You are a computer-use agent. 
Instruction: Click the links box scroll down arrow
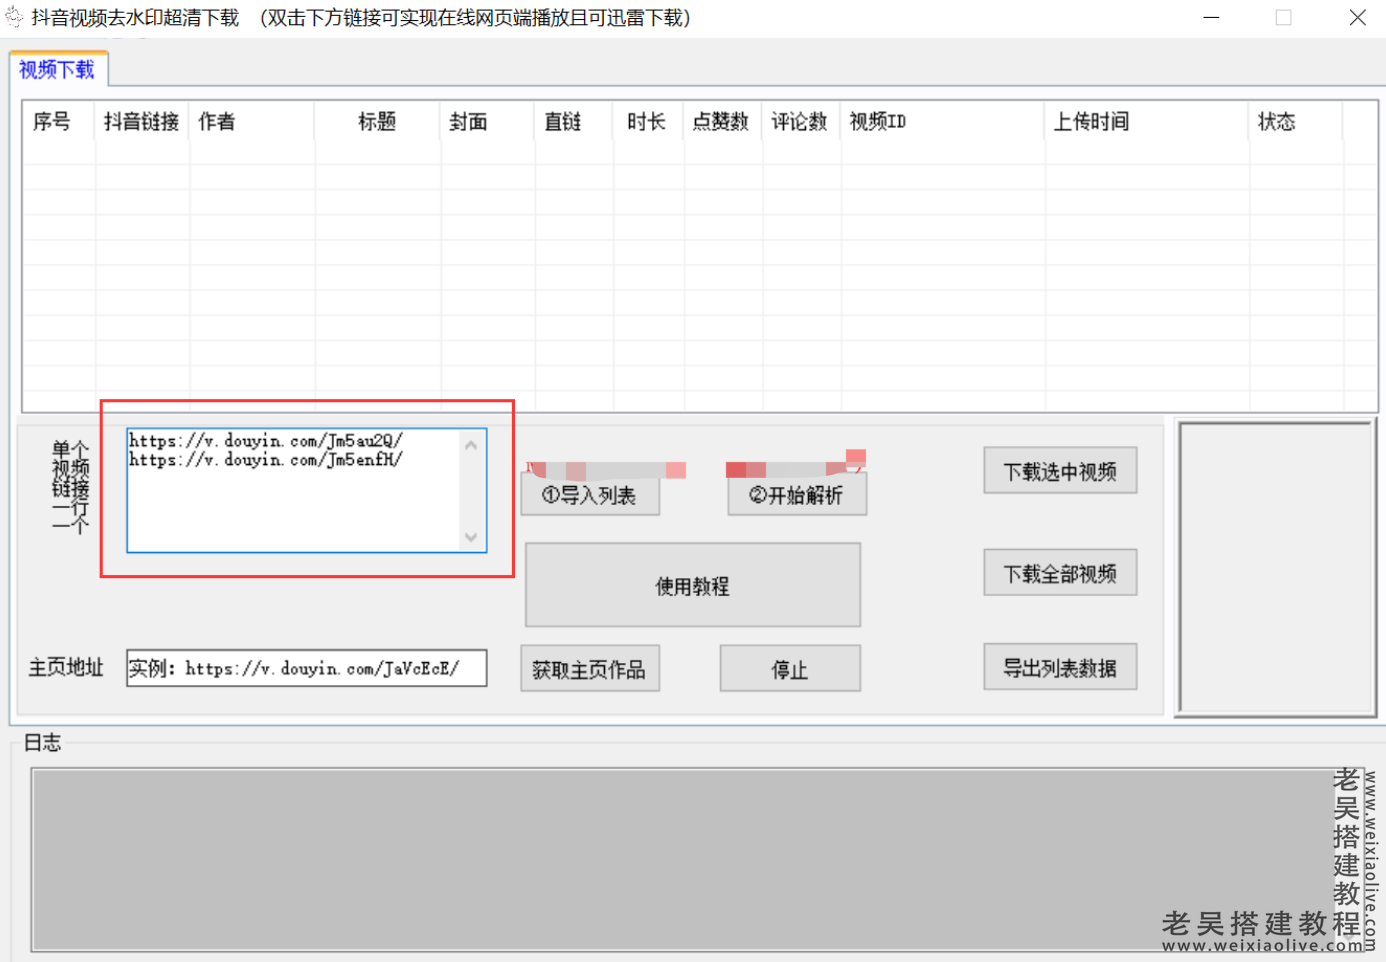[471, 537]
